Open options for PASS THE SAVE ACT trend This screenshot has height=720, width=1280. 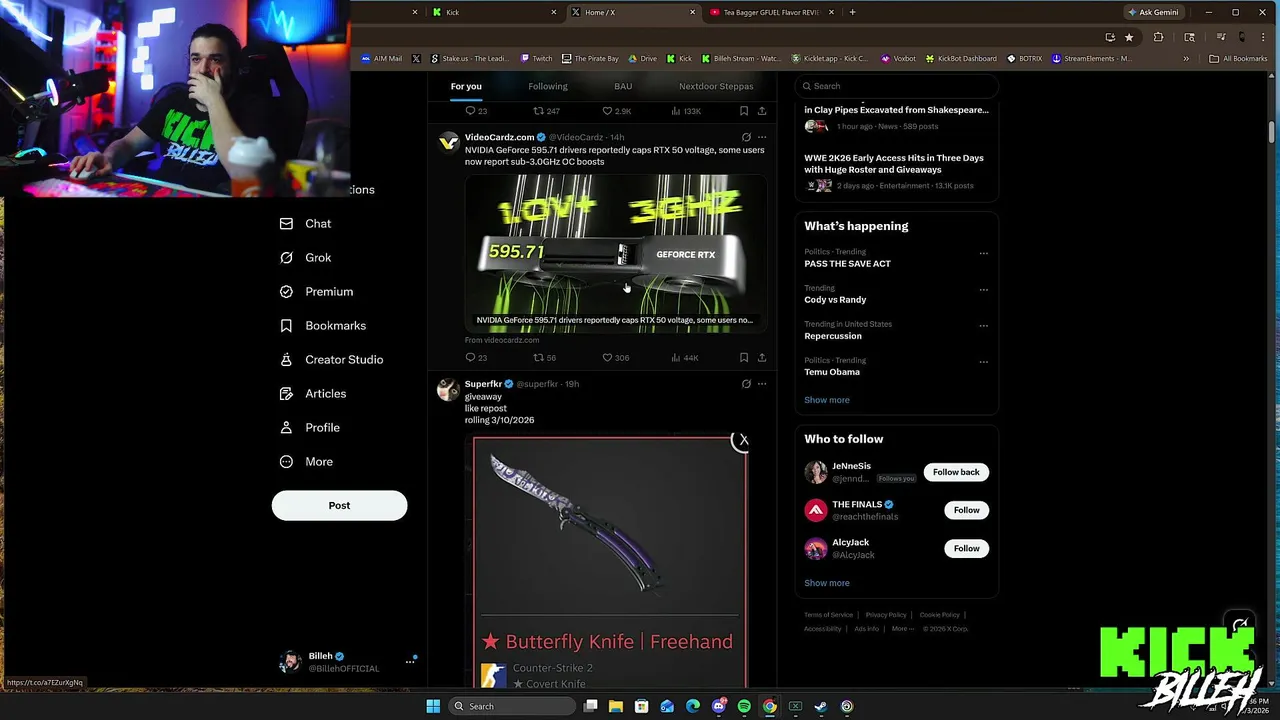pyautogui.click(x=983, y=254)
